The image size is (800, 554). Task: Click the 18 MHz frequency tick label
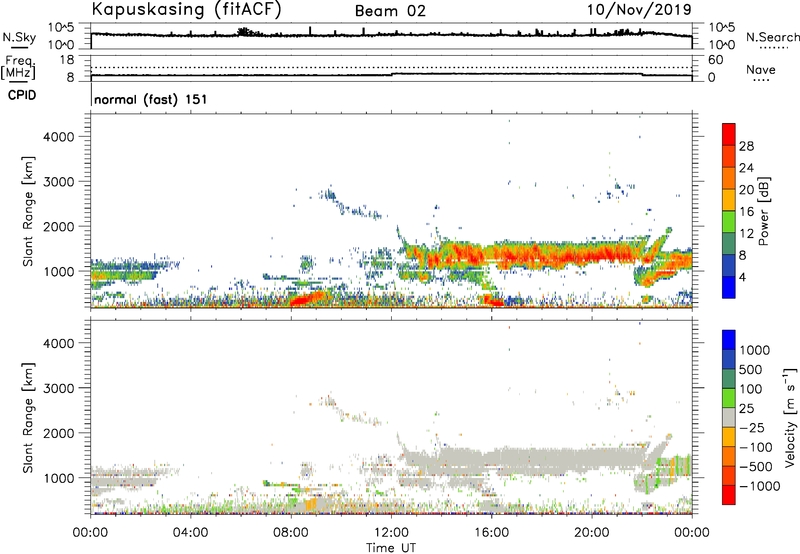[67, 60]
